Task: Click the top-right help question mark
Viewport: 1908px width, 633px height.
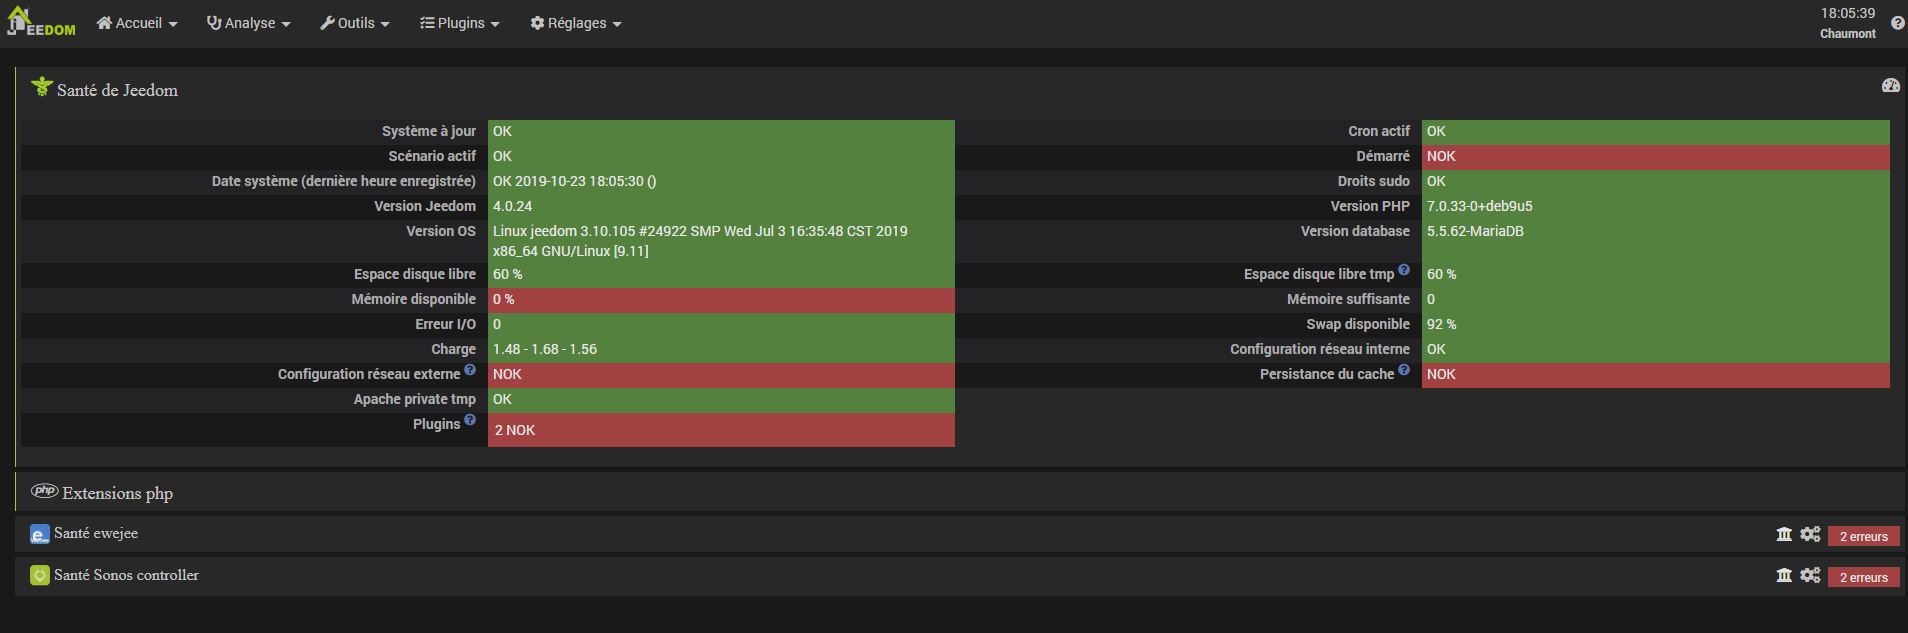Action: pyautogui.click(x=1897, y=23)
